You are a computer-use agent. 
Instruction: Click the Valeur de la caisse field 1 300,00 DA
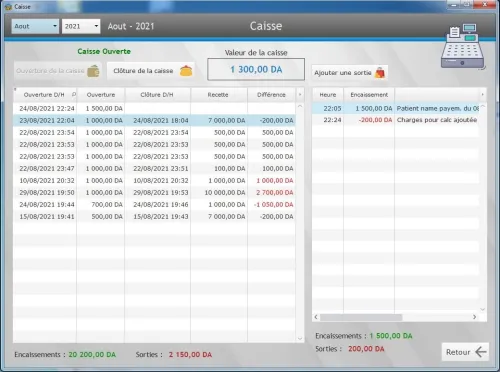256,69
